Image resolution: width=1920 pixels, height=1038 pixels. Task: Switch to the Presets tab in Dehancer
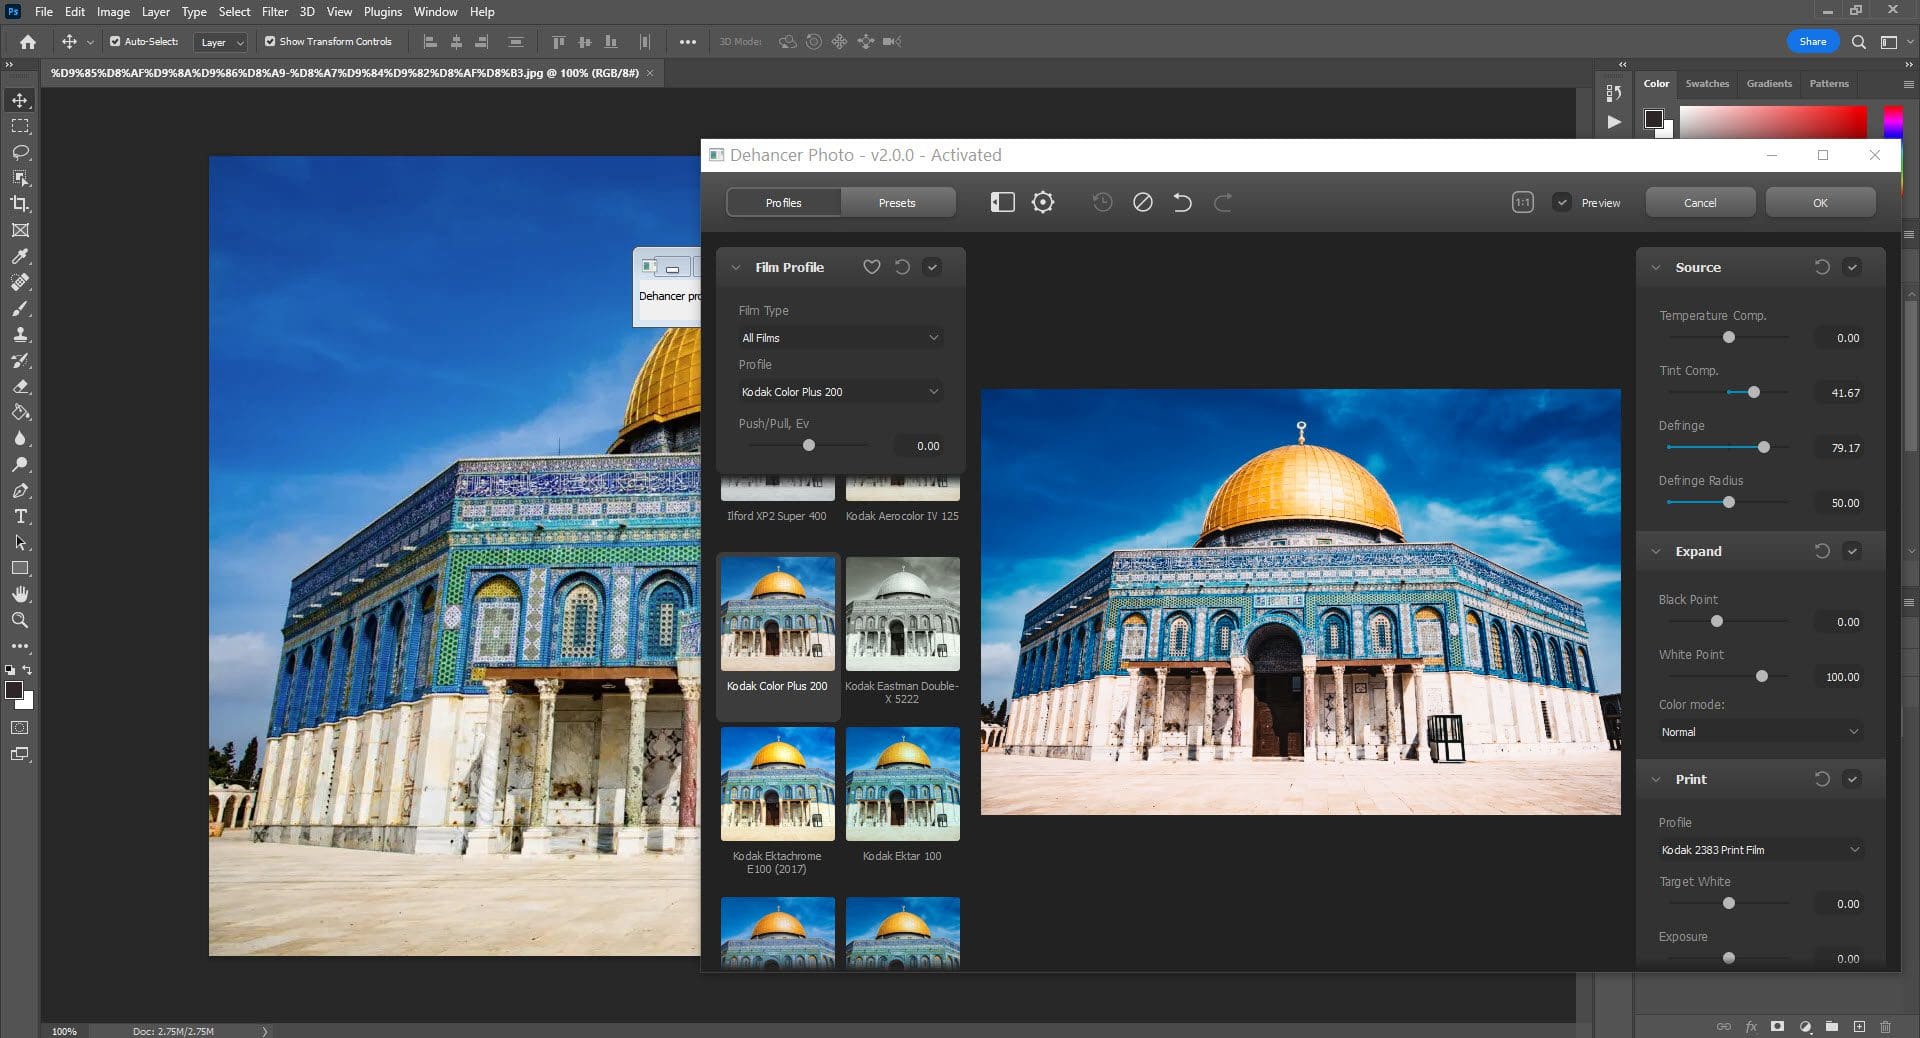coord(897,203)
